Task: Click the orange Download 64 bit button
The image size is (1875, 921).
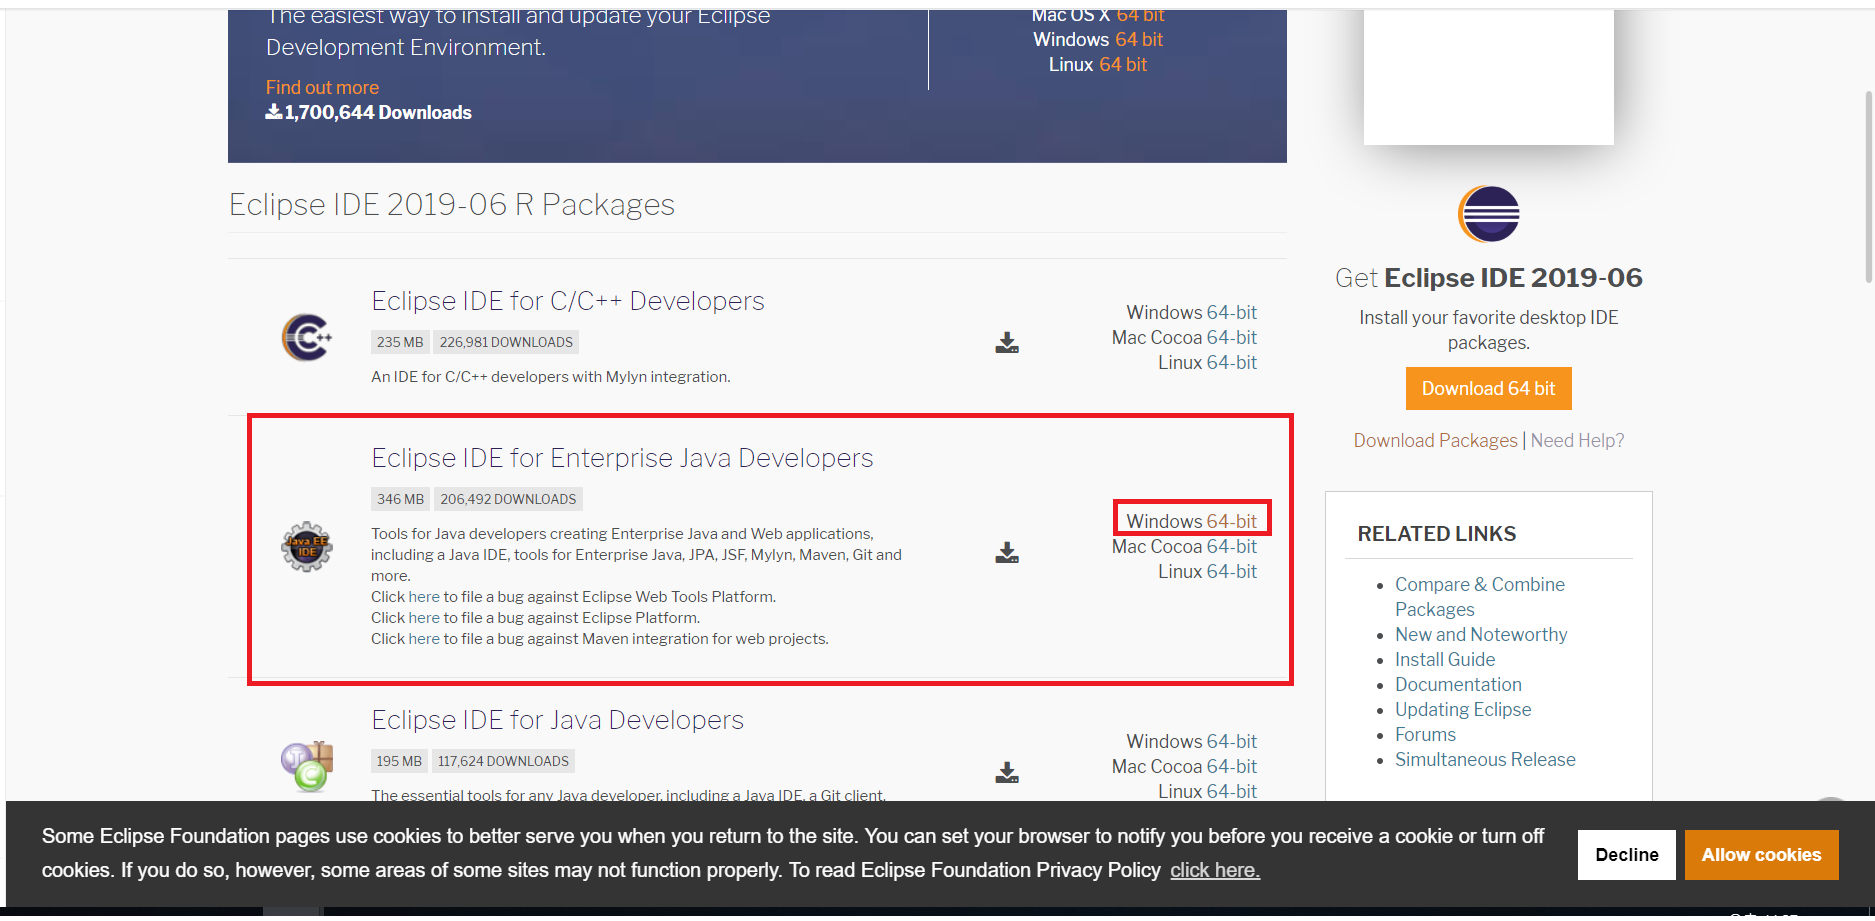Action: pos(1488,388)
